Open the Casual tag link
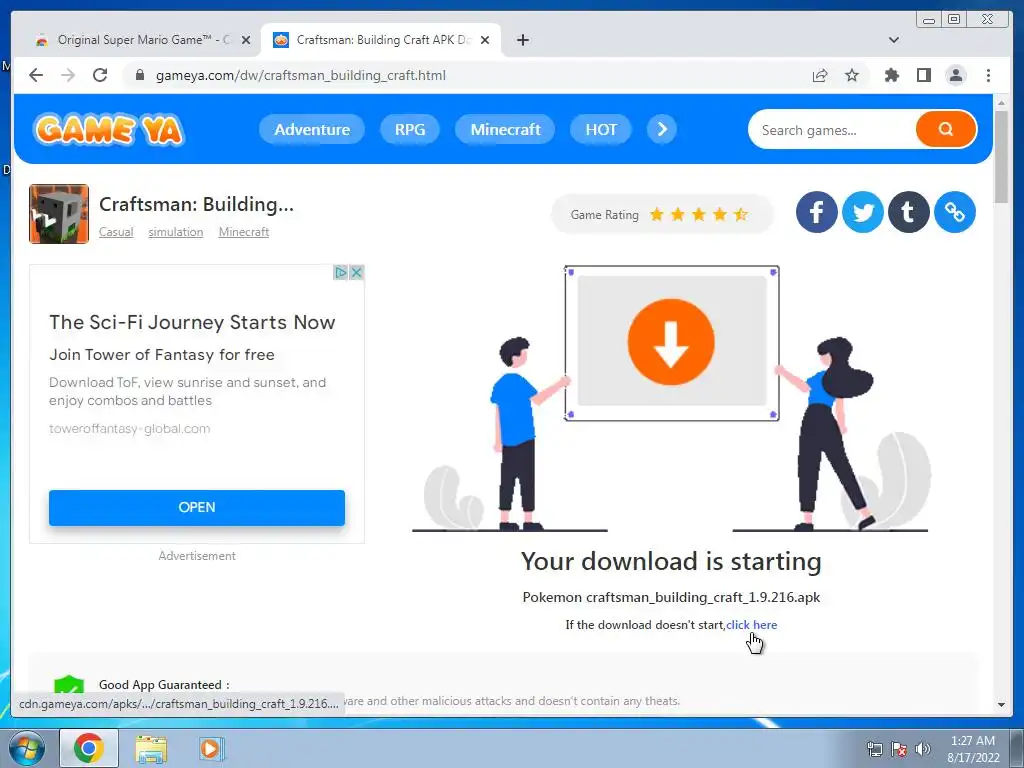 pos(116,232)
